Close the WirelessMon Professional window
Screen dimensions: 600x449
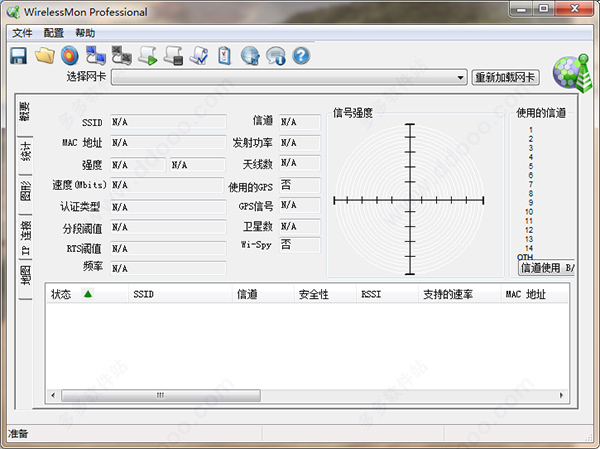(574, 9)
